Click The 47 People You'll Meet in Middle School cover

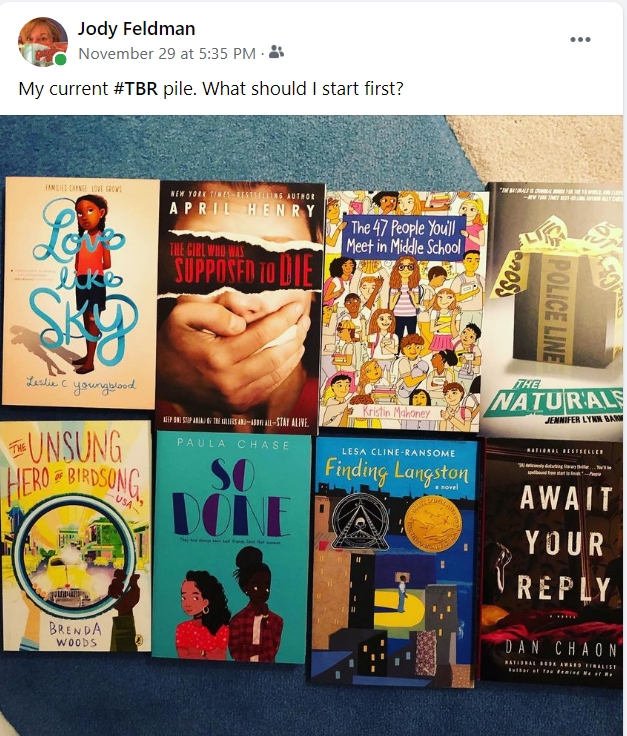pyautogui.click(x=404, y=309)
